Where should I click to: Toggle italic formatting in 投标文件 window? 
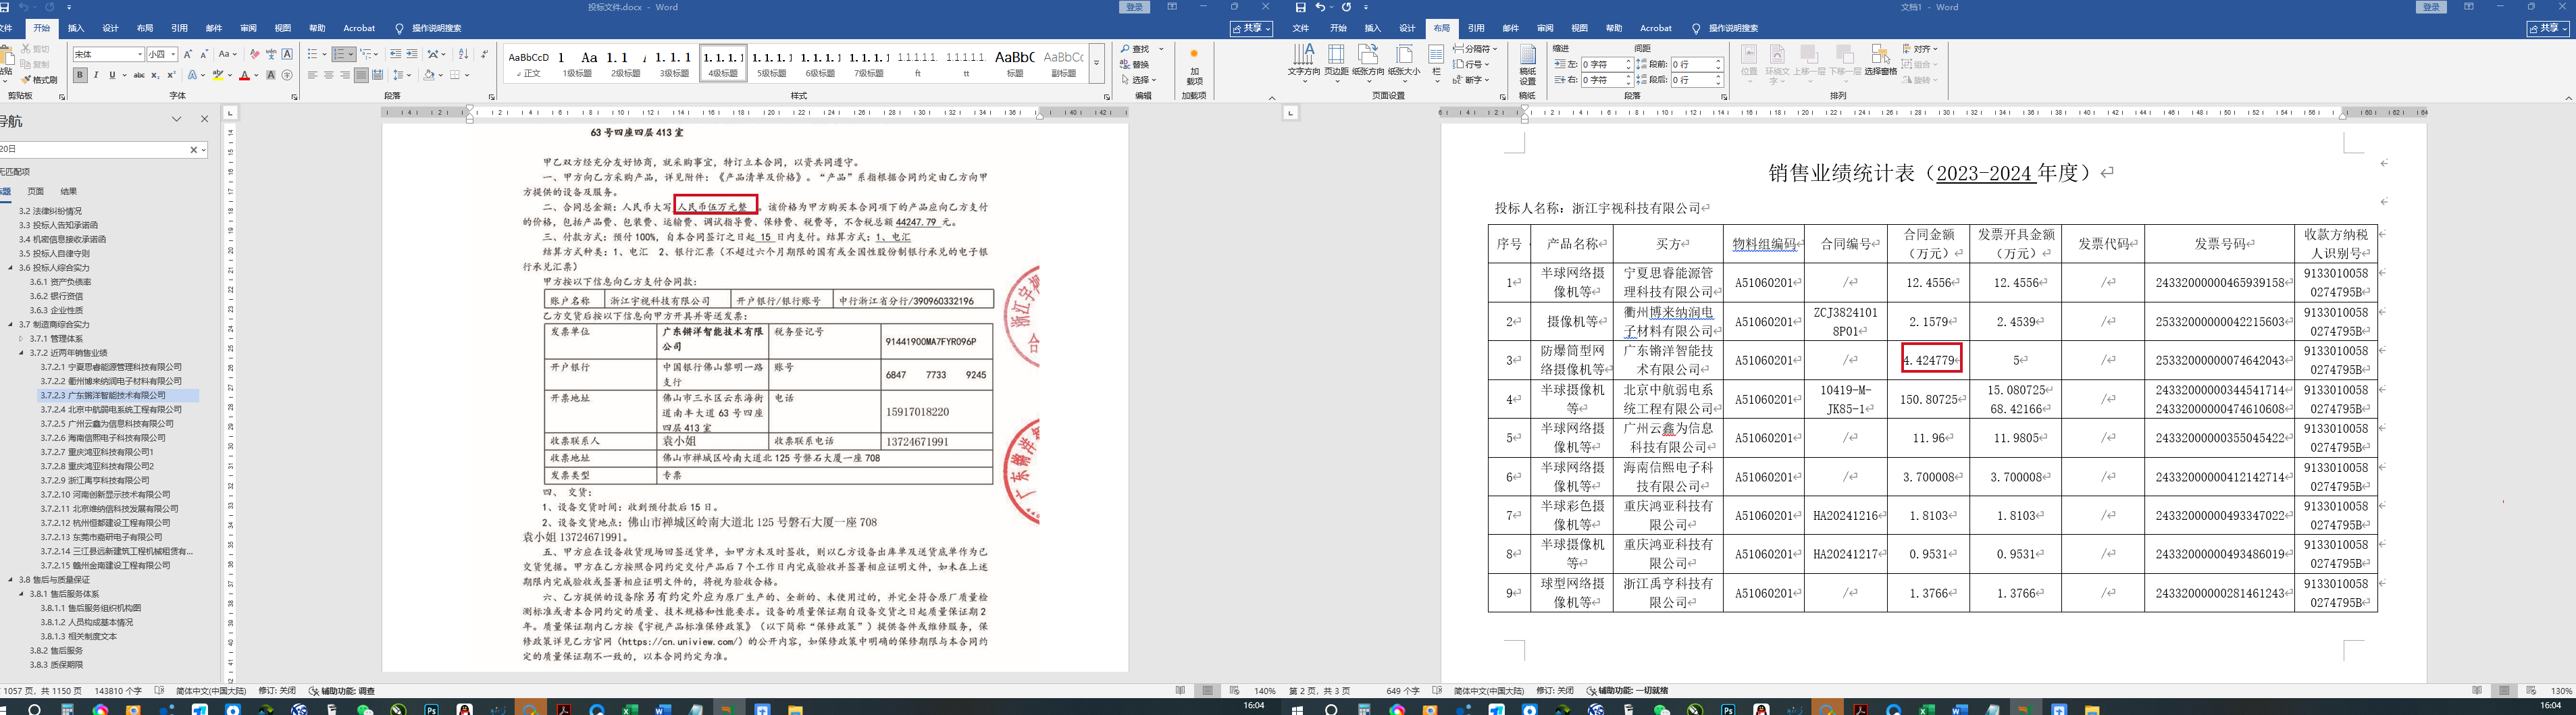coord(96,75)
